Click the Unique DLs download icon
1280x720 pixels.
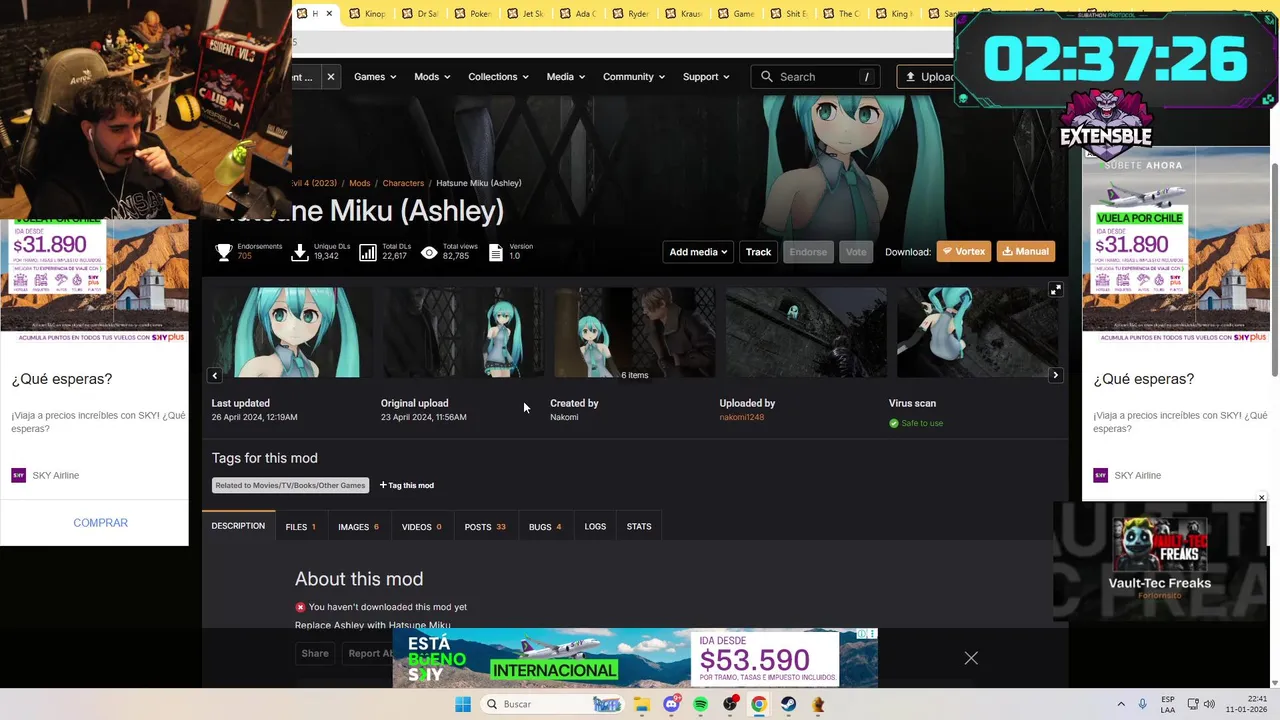coord(299,252)
